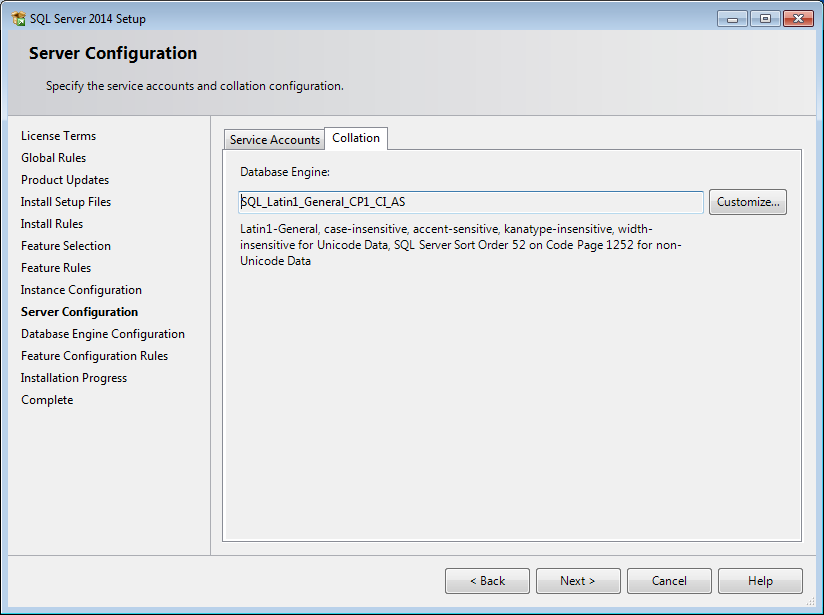Image resolution: width=824 pixels, height=615 pixels.
Task: Go to the previous step with Back
Action: pyautogui.click(x=487, y=581)
